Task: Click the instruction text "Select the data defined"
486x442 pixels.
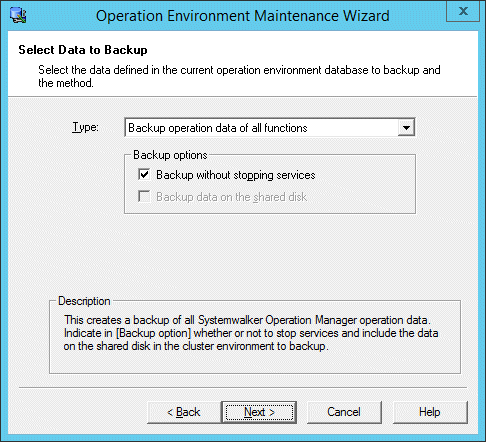Action: 239,76
